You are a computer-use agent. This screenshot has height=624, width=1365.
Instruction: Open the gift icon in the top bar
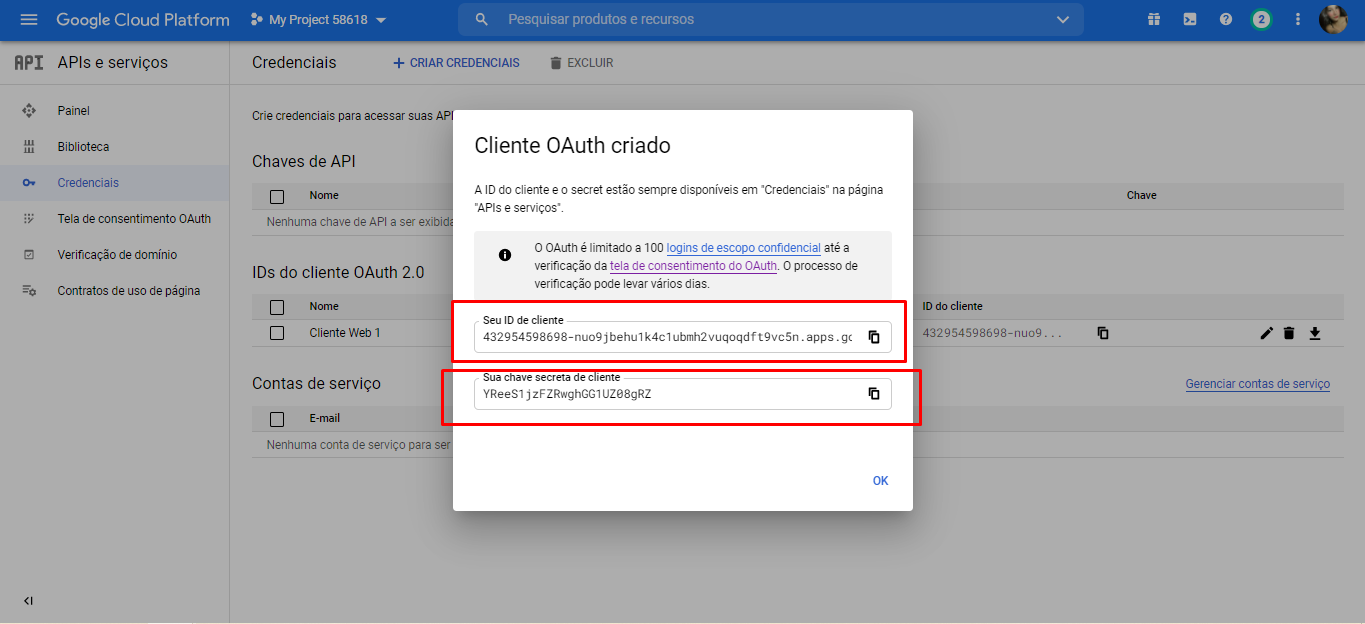tap(1154, 19)
